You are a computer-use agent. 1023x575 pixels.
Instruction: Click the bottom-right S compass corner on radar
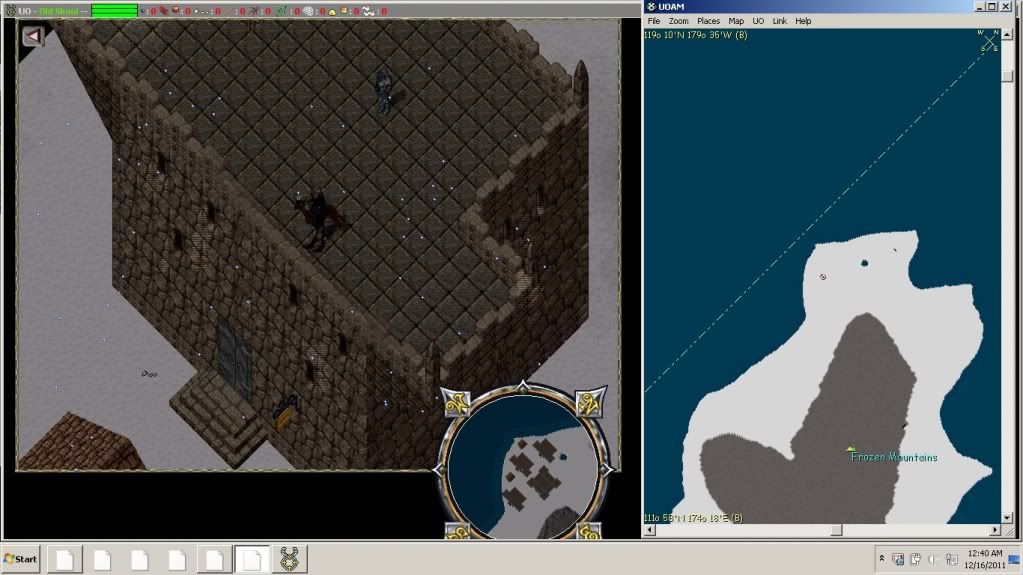coord(589,531)
